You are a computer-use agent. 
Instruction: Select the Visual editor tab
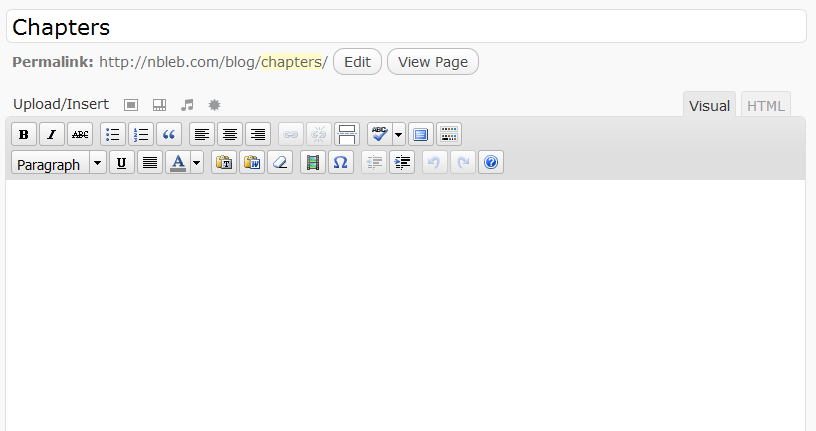(709, 106)
